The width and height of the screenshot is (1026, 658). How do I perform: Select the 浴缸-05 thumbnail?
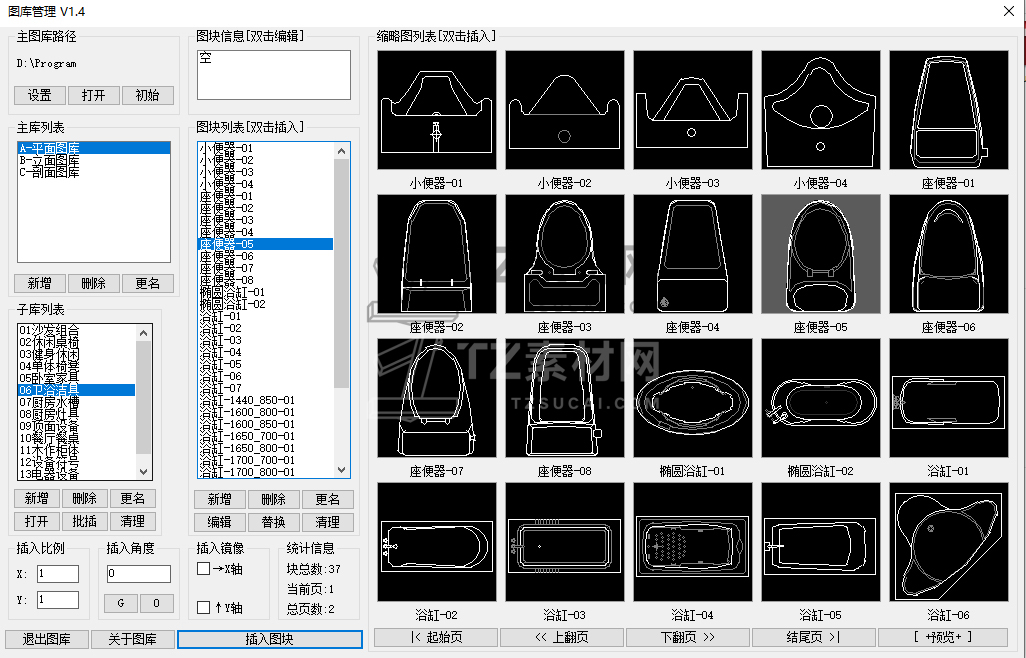821,542
